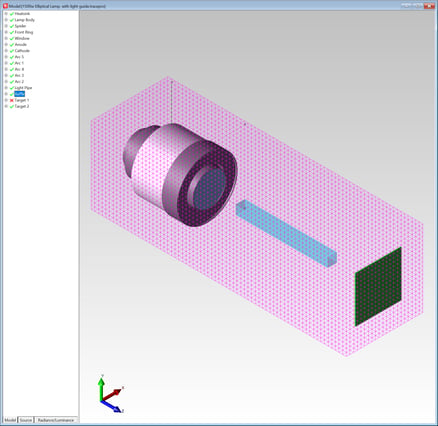The width and height of the screenshot is (438, 426).
Task: Select the Light Pipe label in tree
Action: coord(23,88)
